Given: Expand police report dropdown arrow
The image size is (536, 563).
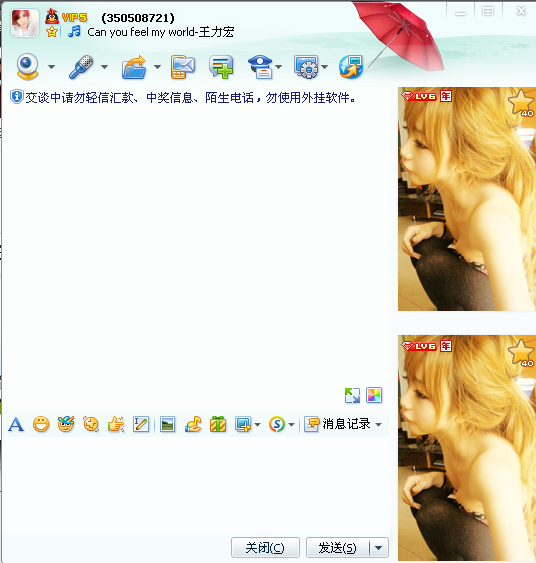Looking at the screenshot, I should [279, 67].
